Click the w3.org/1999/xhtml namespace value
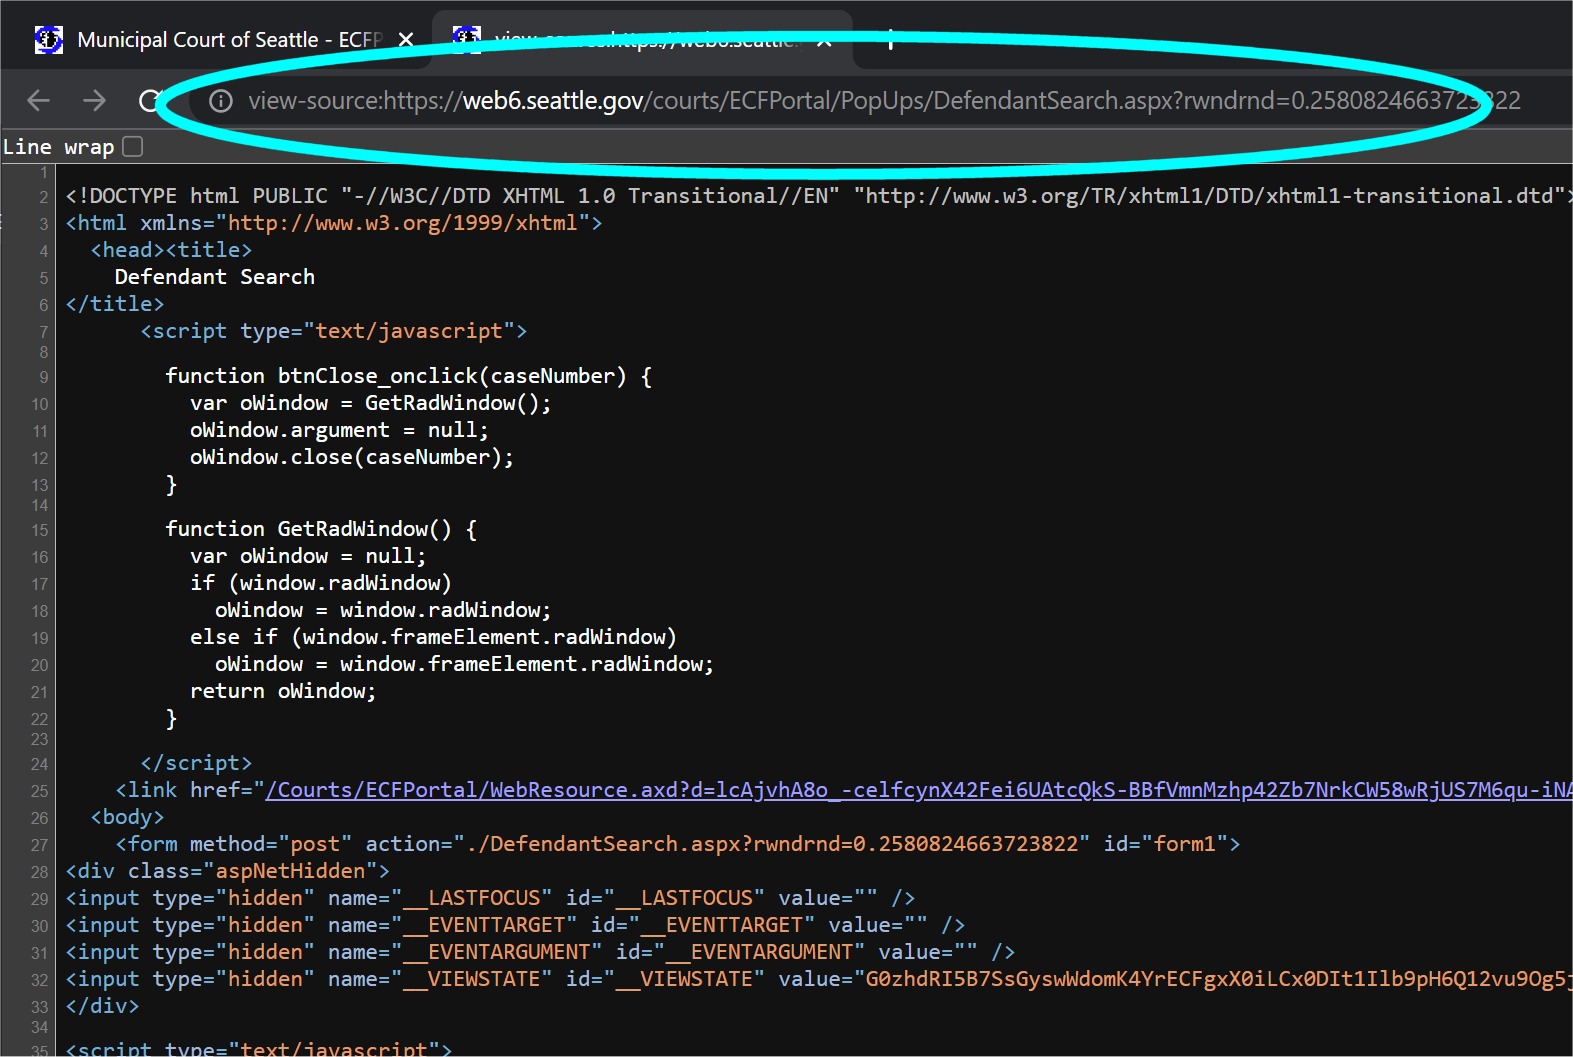Screen dimensions: 1573x1057 (403, 223)
